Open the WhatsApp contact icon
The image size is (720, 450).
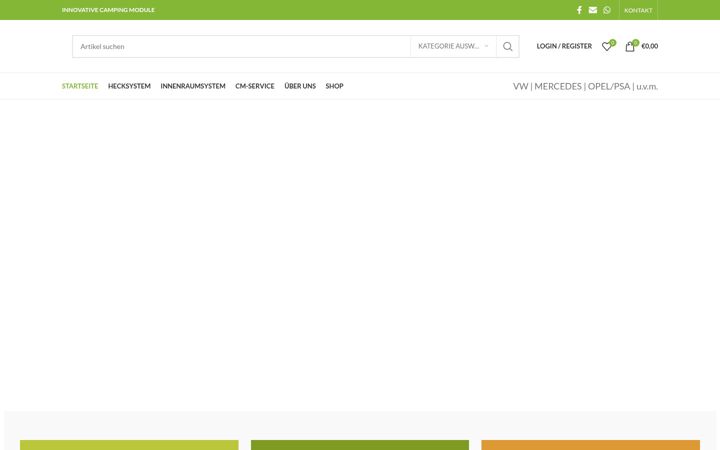607,10
